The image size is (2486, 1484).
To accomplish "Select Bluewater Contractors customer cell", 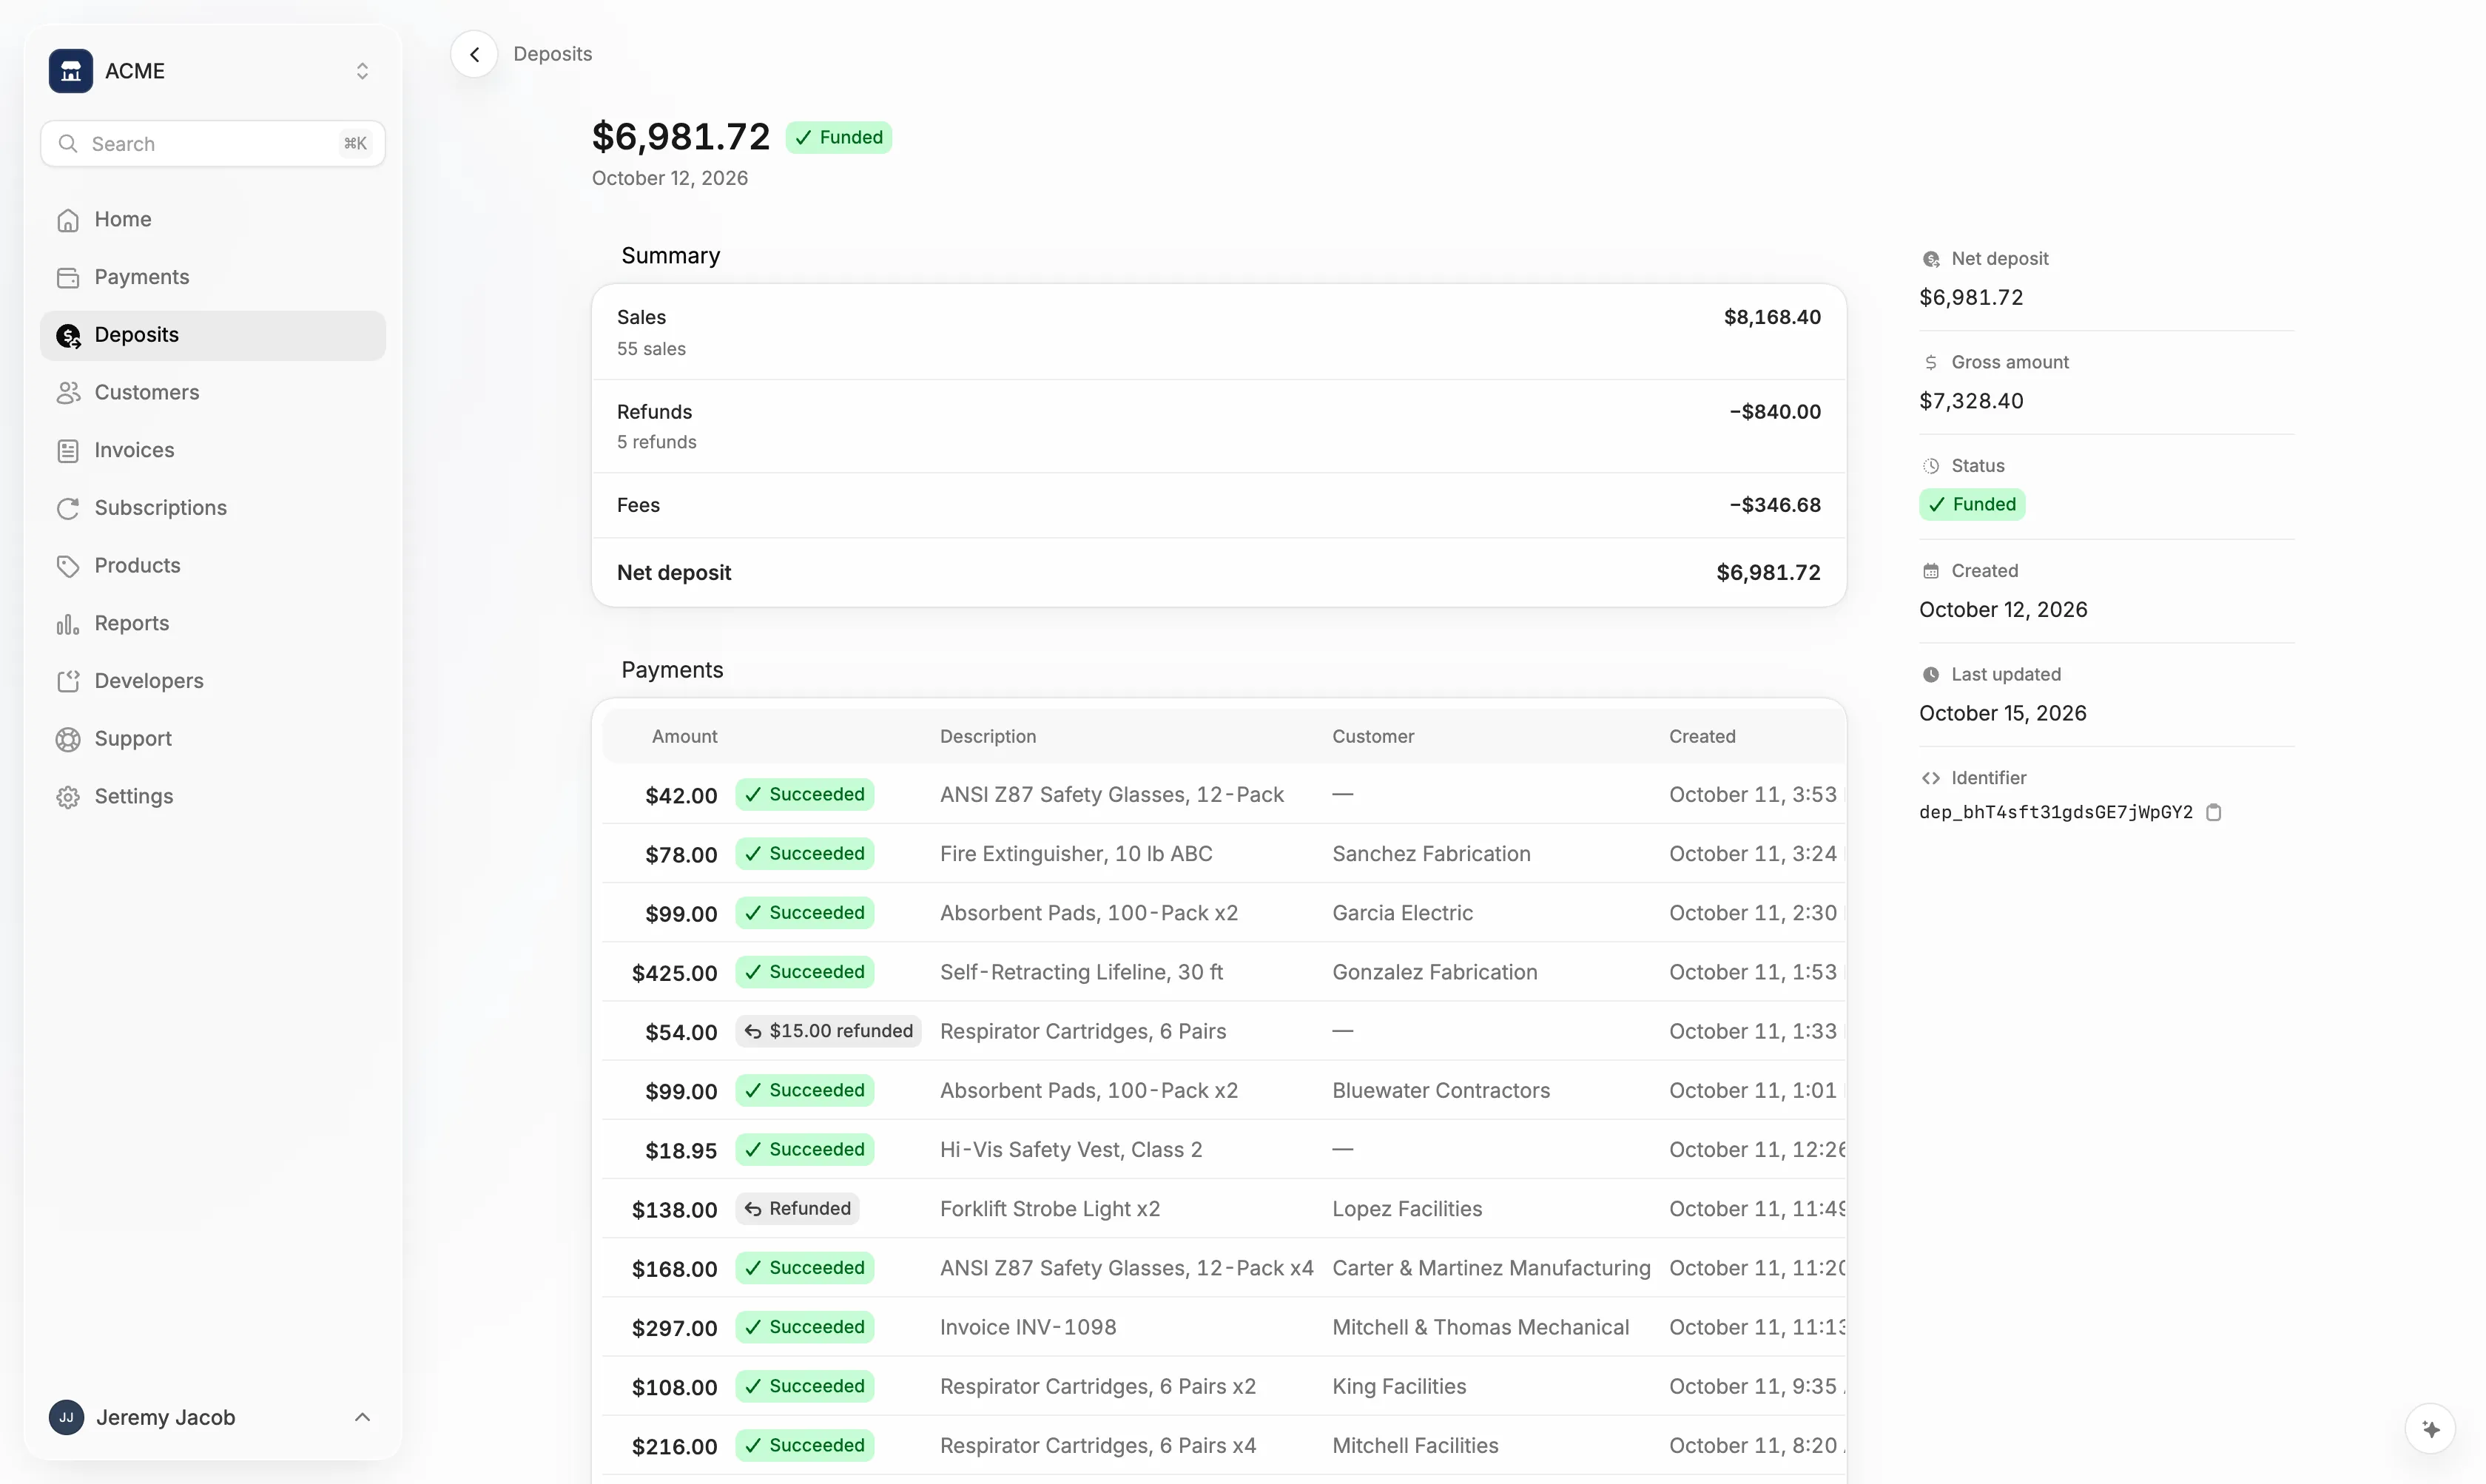I will [x=1440, y=1090].
